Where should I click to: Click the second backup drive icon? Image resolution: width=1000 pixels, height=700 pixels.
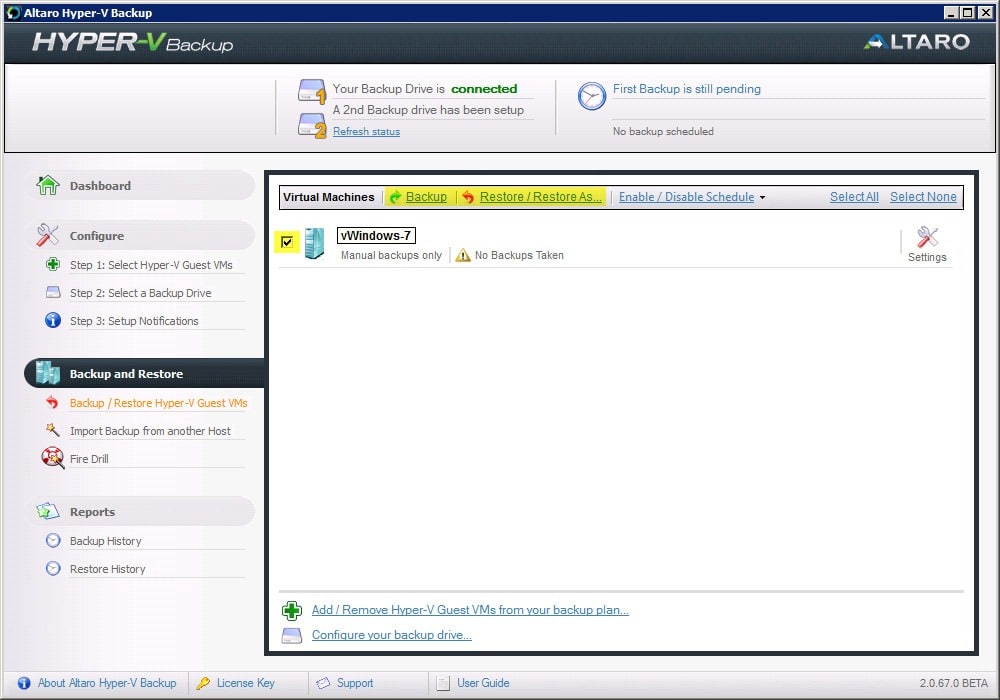[x=312, y=125]
